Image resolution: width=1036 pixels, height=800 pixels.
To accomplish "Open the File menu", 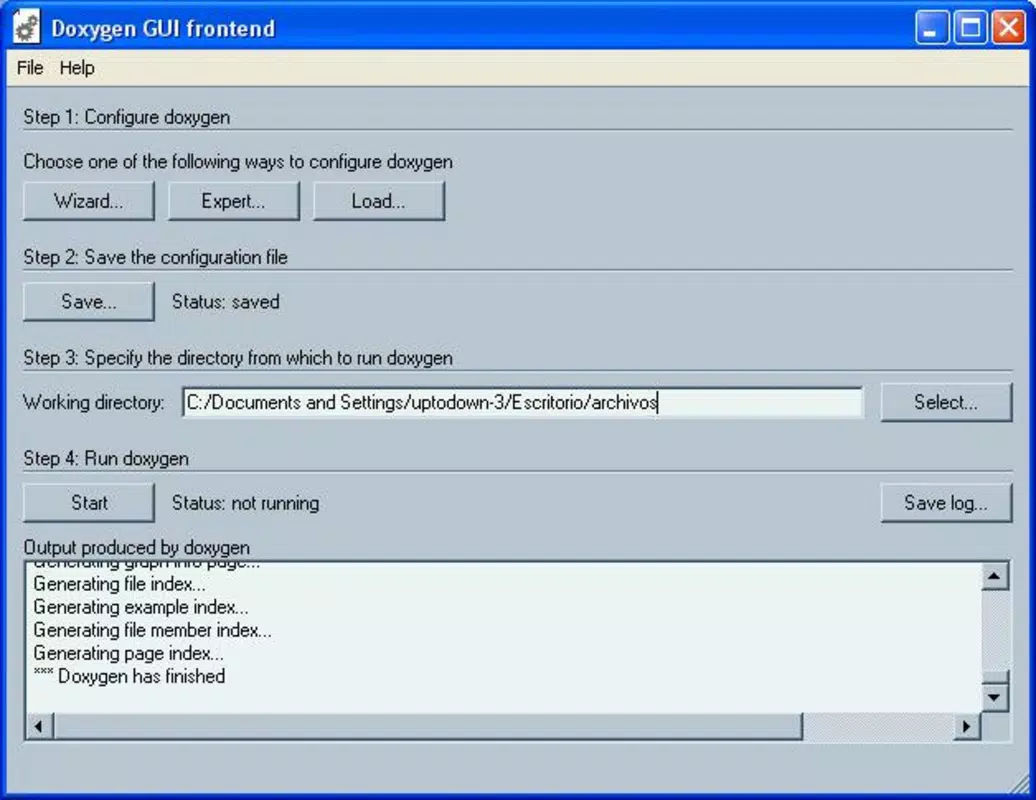I will 30,68.
